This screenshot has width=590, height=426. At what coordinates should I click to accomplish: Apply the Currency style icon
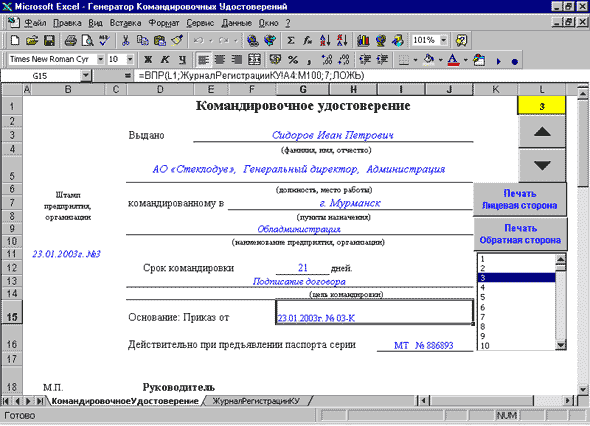275,59
